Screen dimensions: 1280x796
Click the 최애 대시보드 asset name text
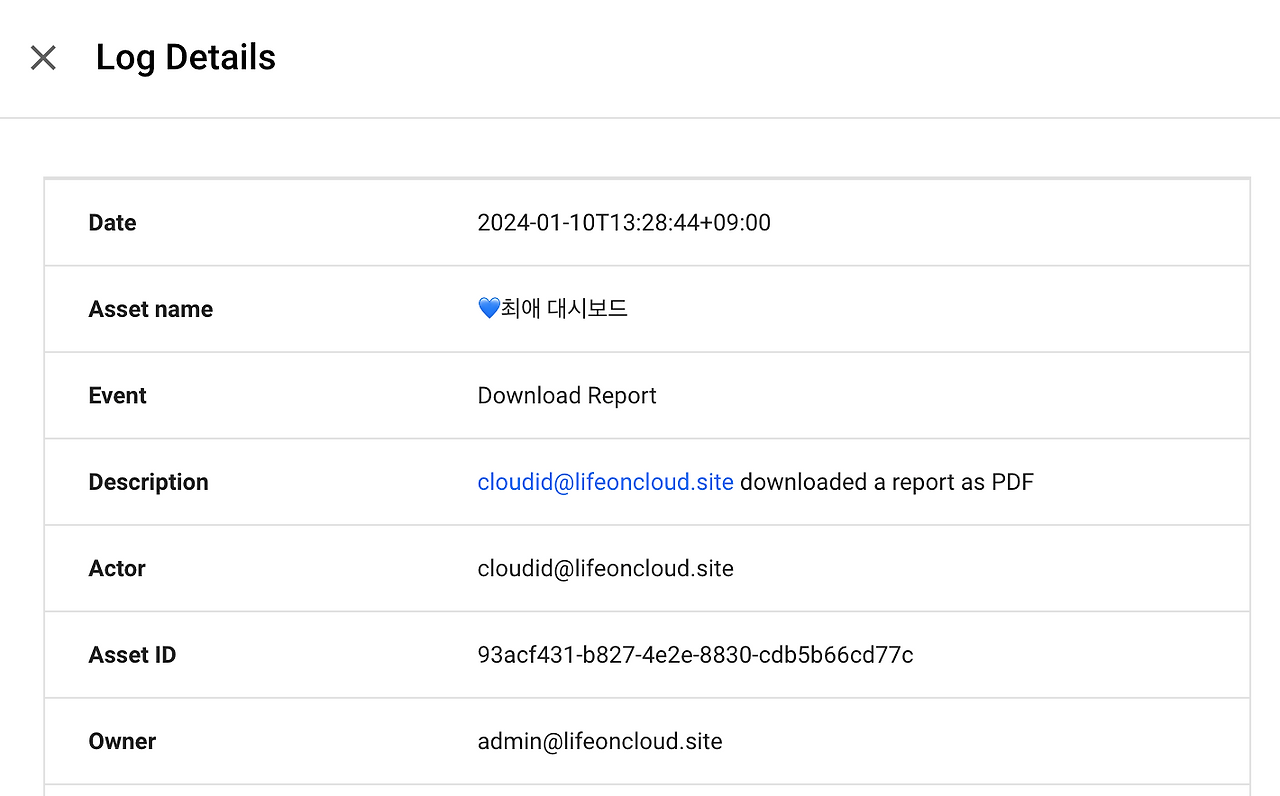click(x=564, y=309)
